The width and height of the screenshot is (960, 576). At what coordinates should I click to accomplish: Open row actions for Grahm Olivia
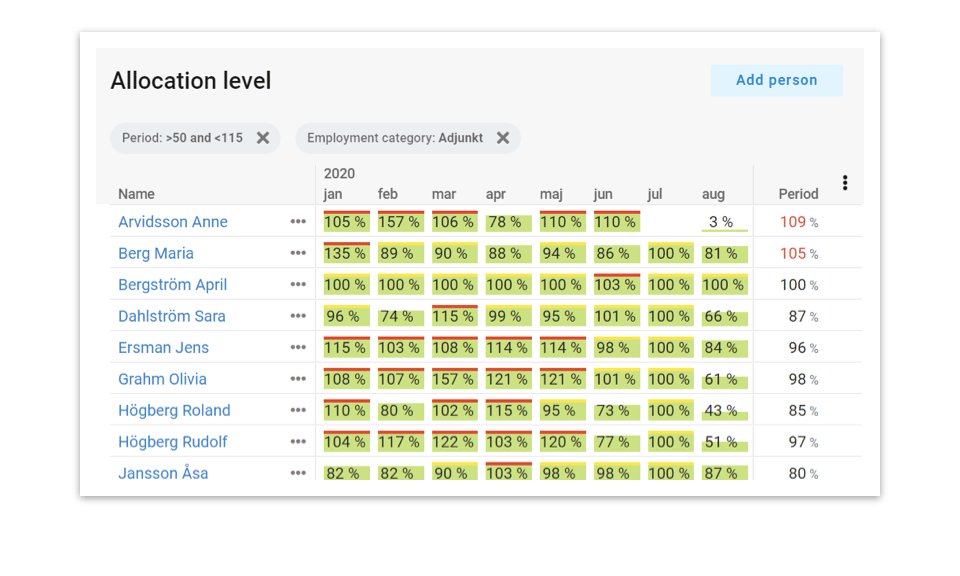click(297, 378)
